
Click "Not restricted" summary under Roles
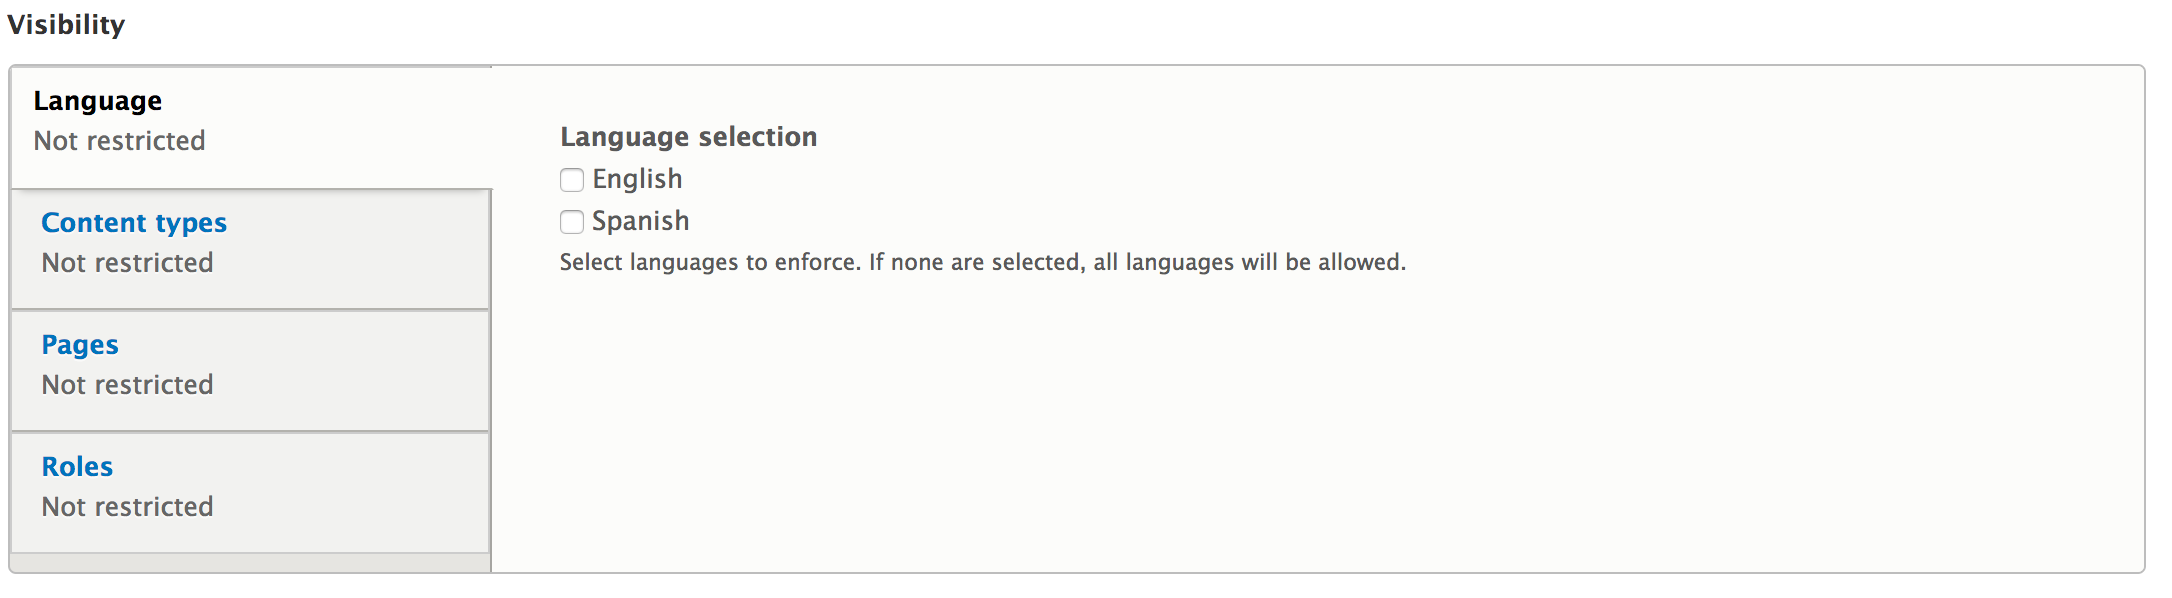(x=127, y=507)
